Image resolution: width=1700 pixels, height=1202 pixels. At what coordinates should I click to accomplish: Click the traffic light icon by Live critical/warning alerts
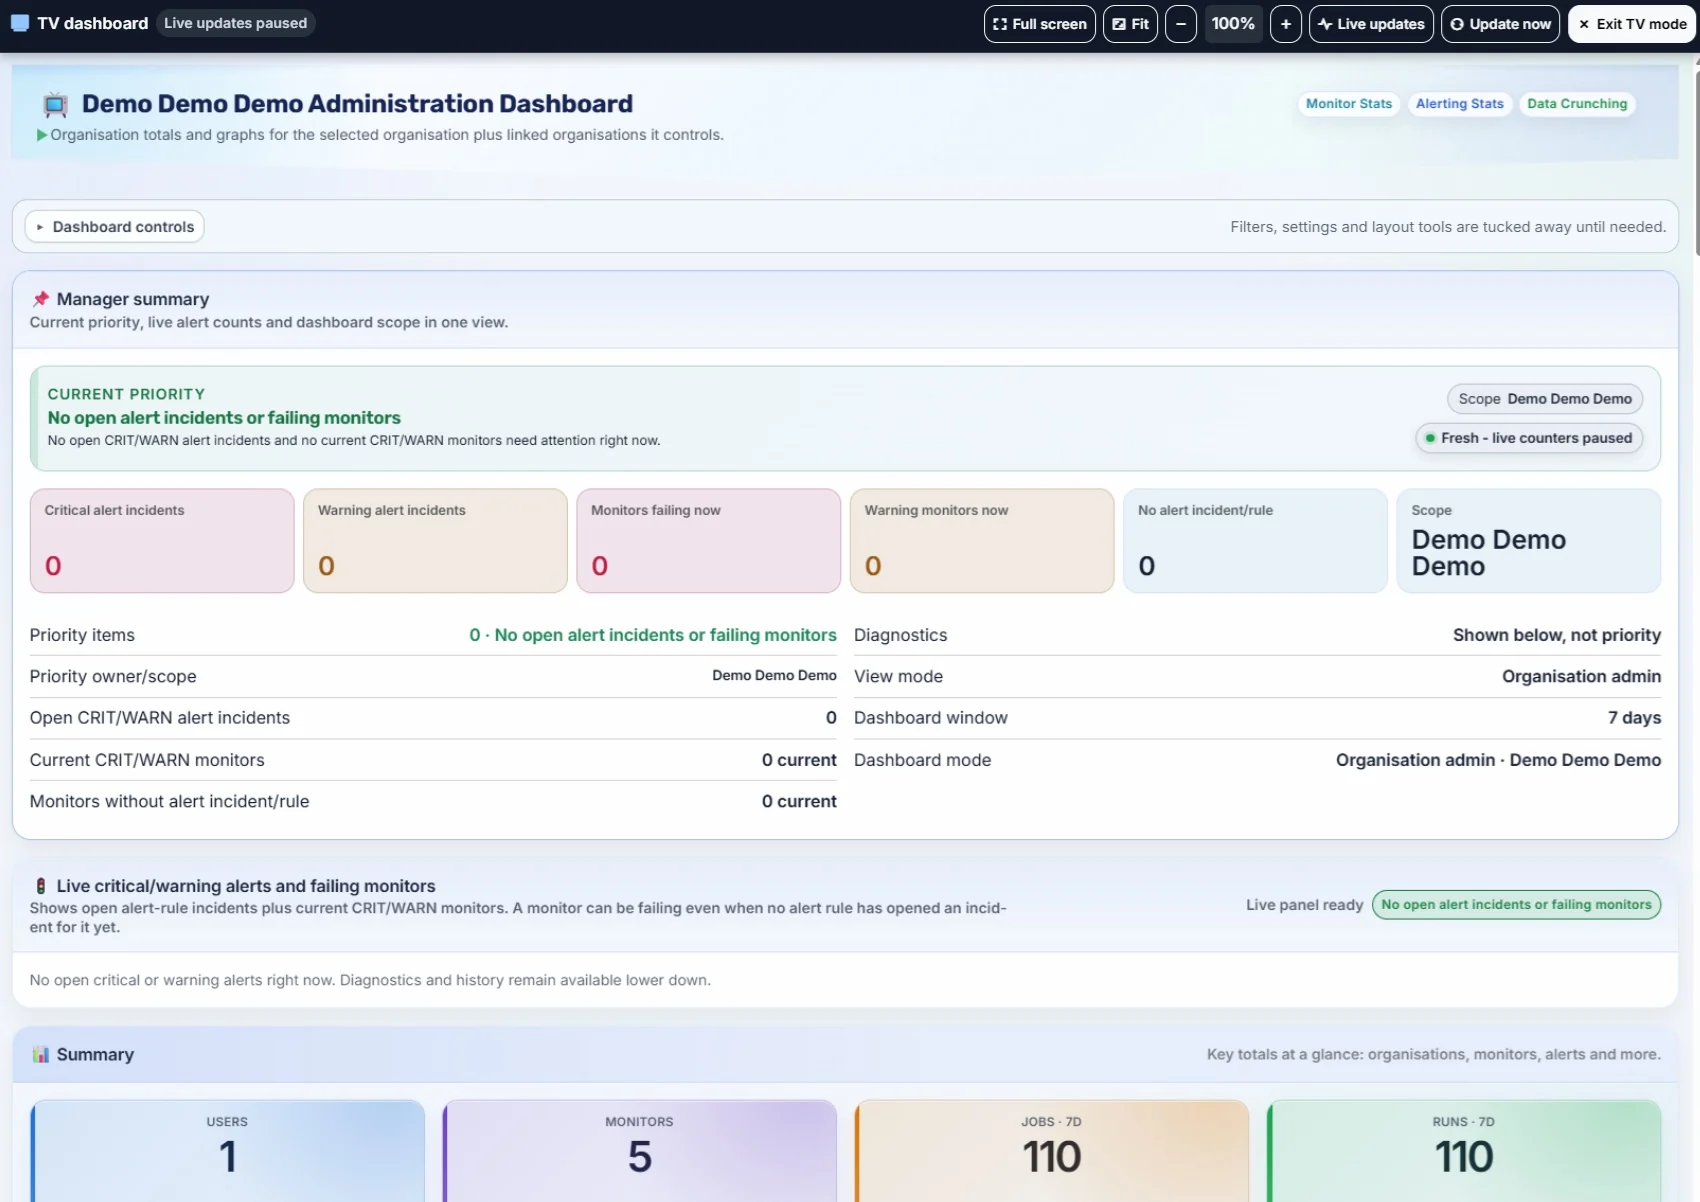tap(41, 886)
